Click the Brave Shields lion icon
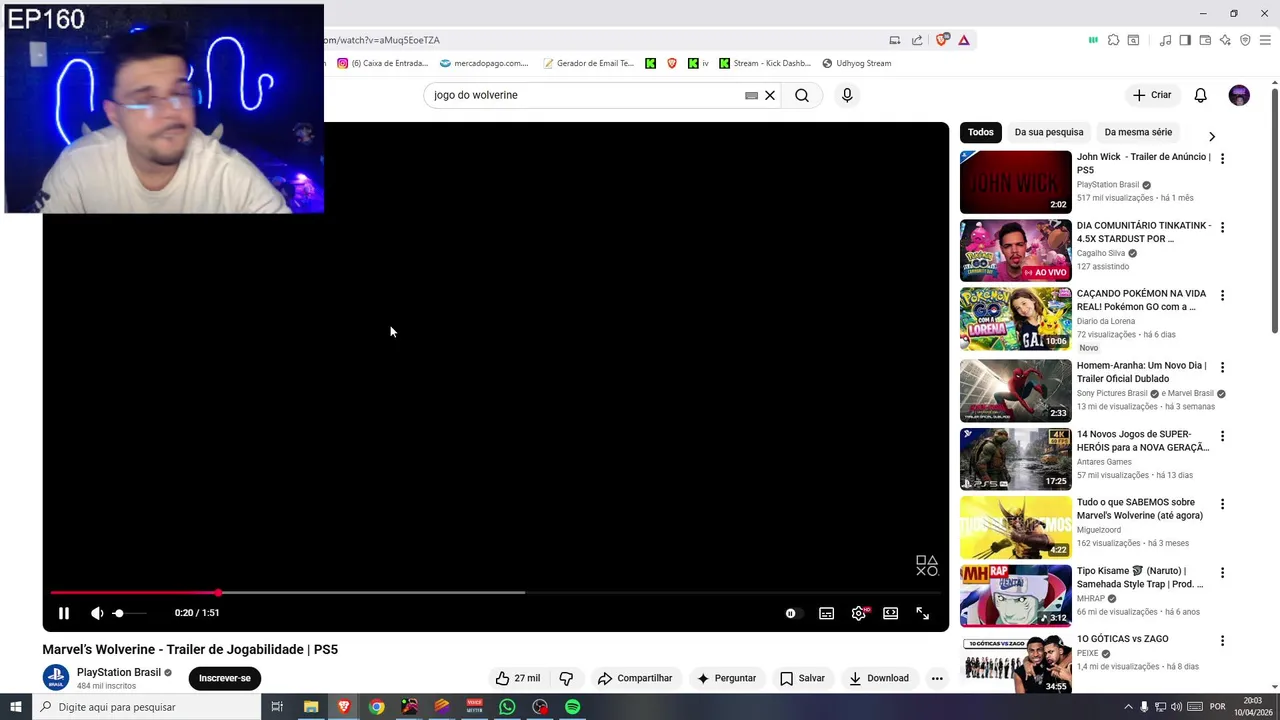 tap(942, 40)
